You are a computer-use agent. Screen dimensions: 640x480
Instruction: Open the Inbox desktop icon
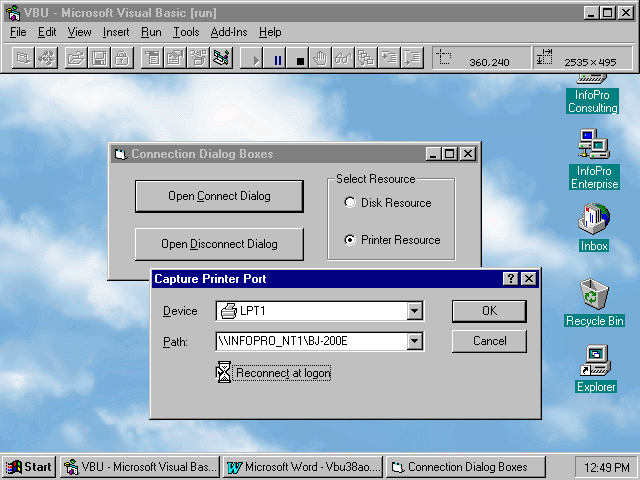point(593,219)
